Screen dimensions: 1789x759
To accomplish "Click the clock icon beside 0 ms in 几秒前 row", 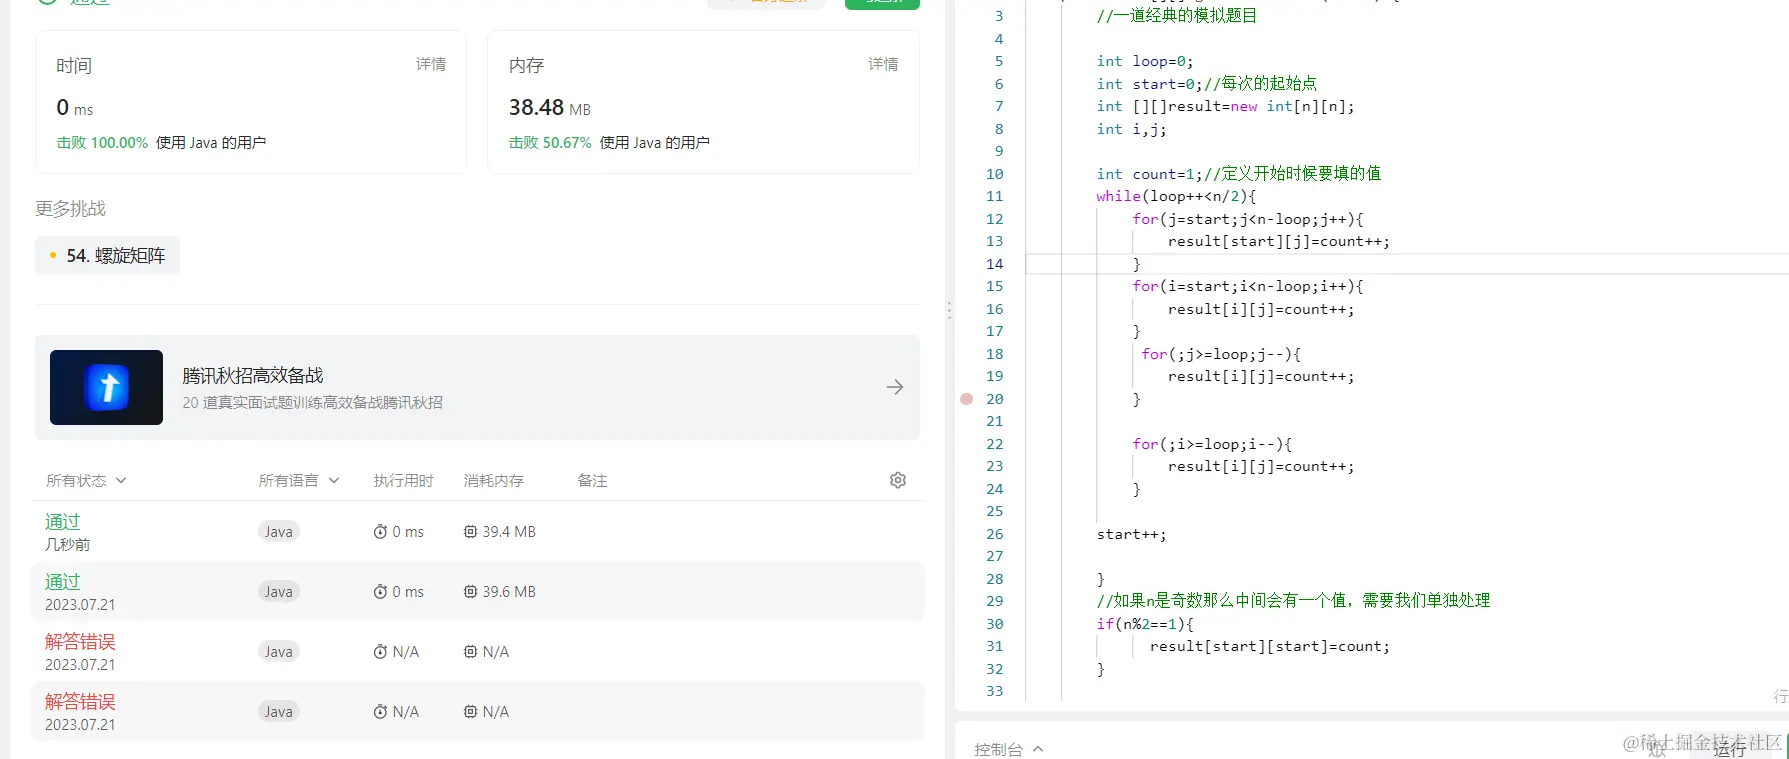I will pyautogui.click(x=380, y=532).
